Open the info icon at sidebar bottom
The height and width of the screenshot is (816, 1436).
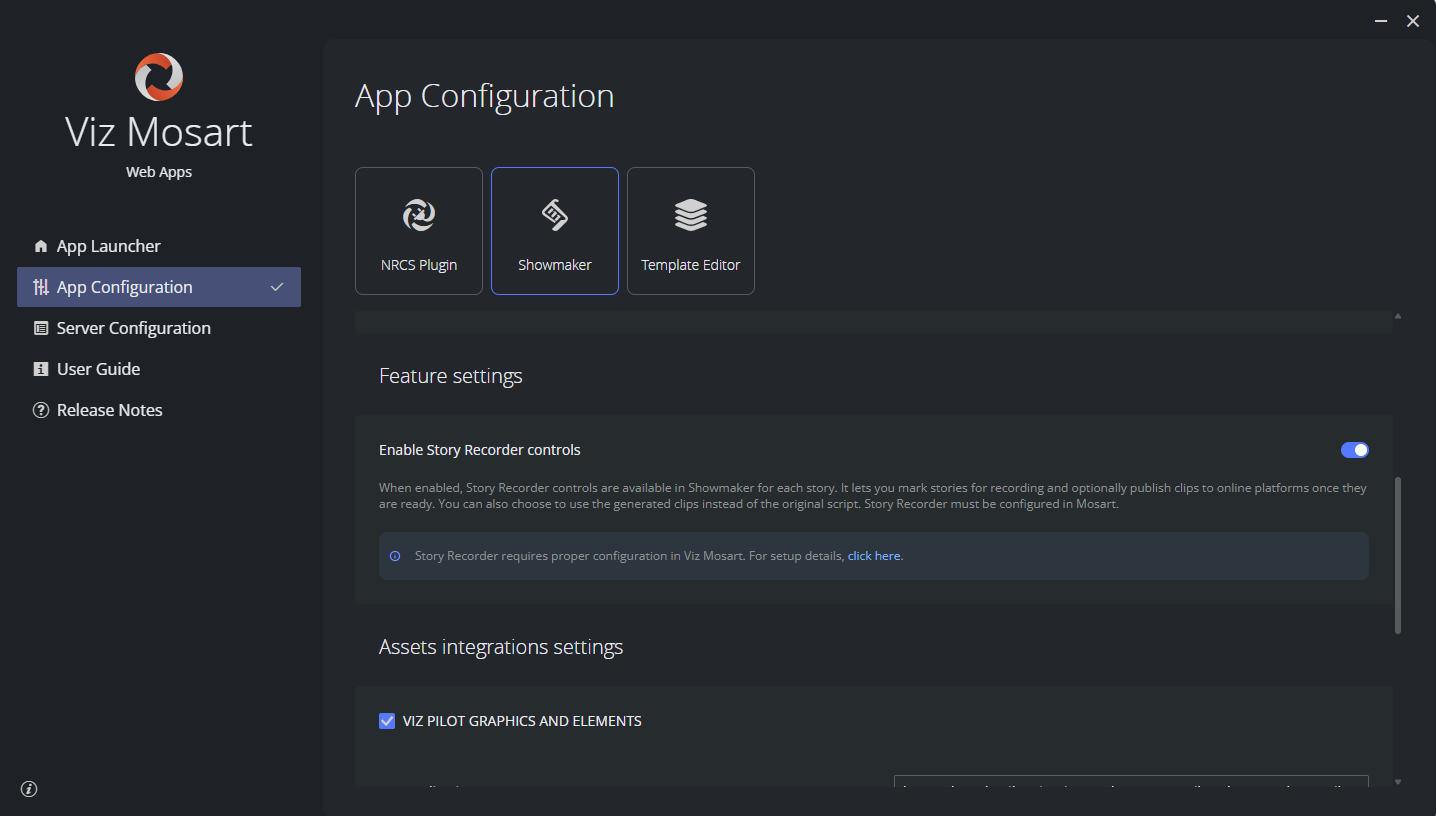coord(29,789)
